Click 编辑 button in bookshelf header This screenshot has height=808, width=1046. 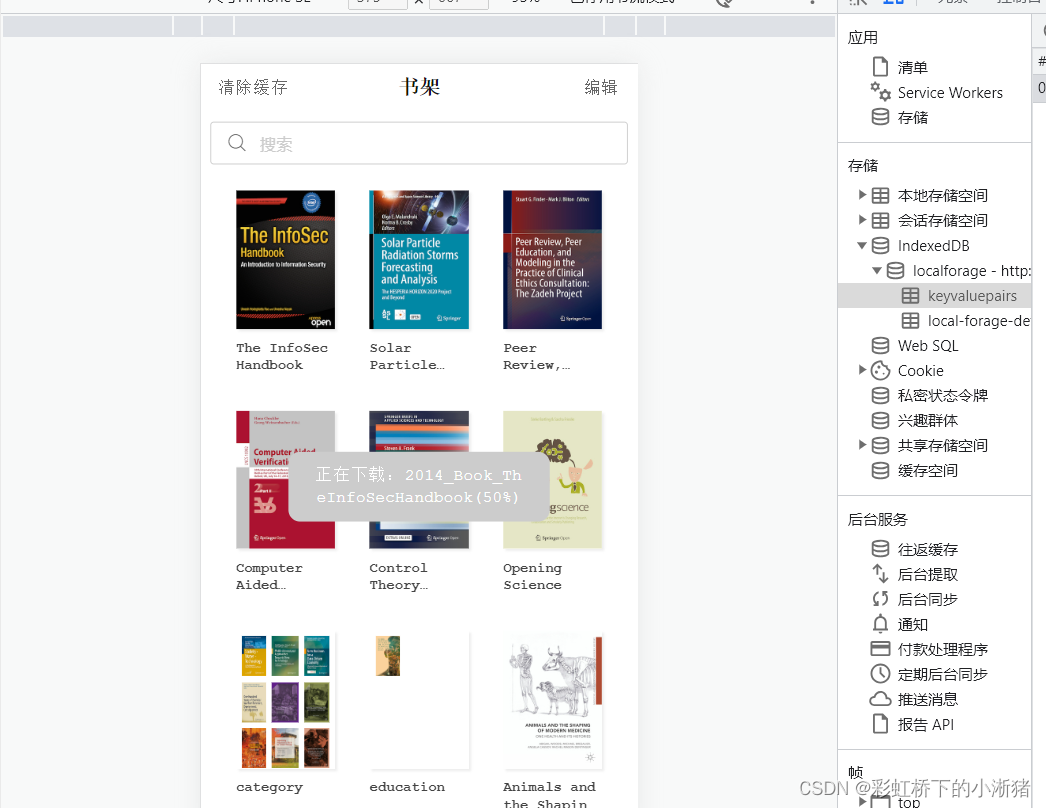coord(601,87)
